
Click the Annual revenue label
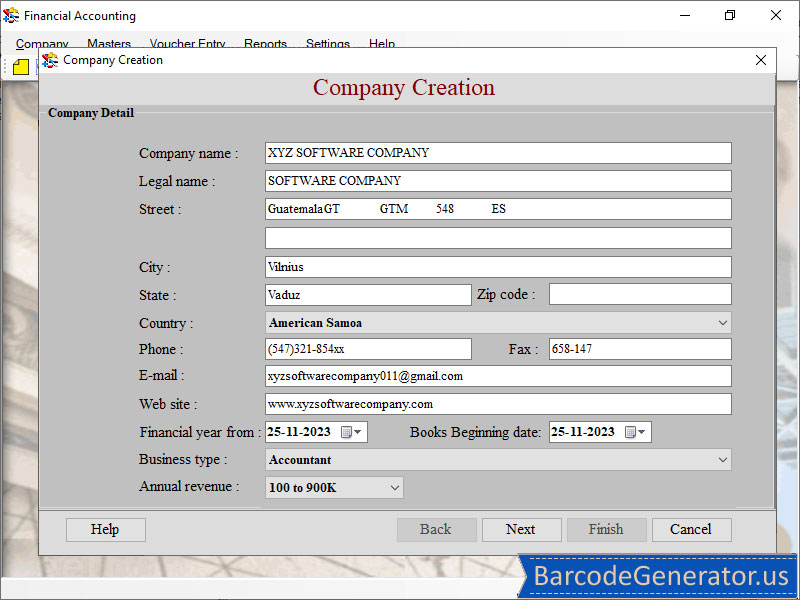click(189, 486)
